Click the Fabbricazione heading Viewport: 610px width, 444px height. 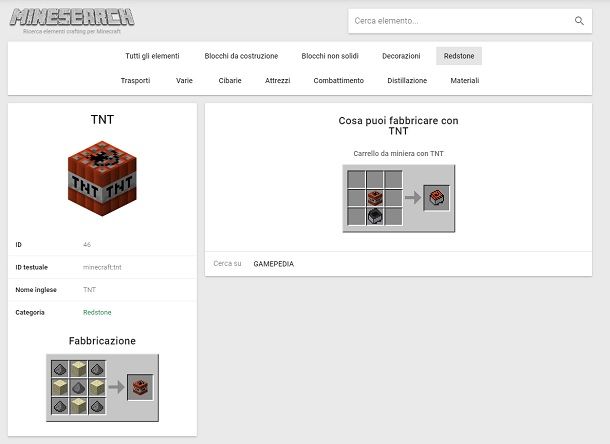click(x=102, y=341)
